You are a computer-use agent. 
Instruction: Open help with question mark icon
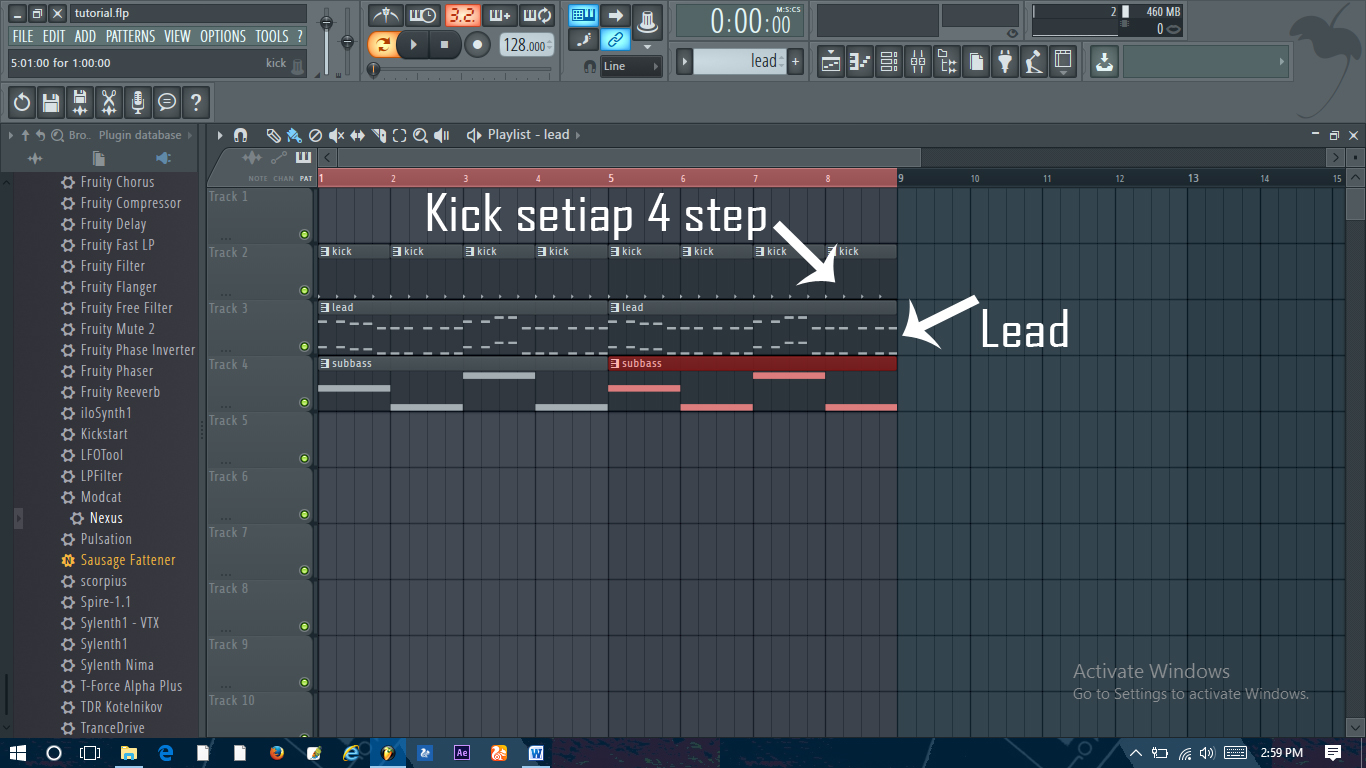pos(196,102)
